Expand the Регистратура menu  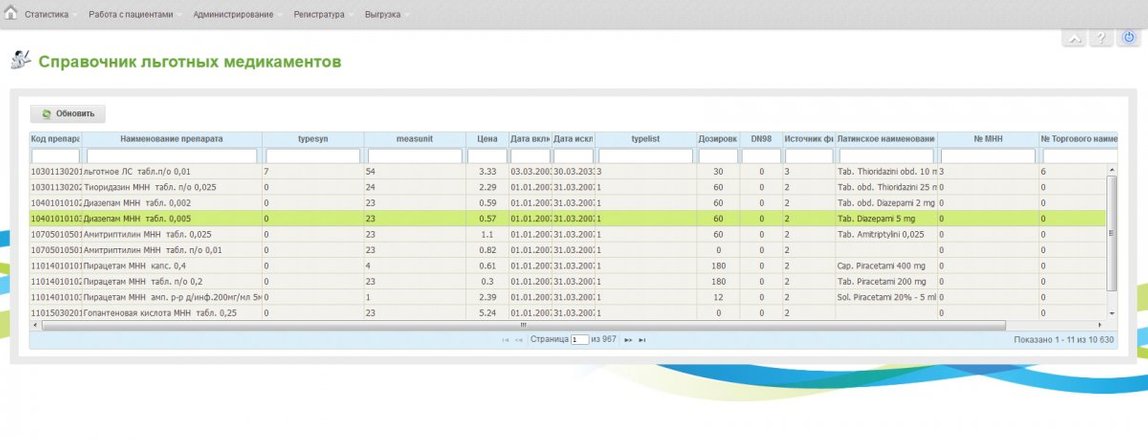[319, 16]
